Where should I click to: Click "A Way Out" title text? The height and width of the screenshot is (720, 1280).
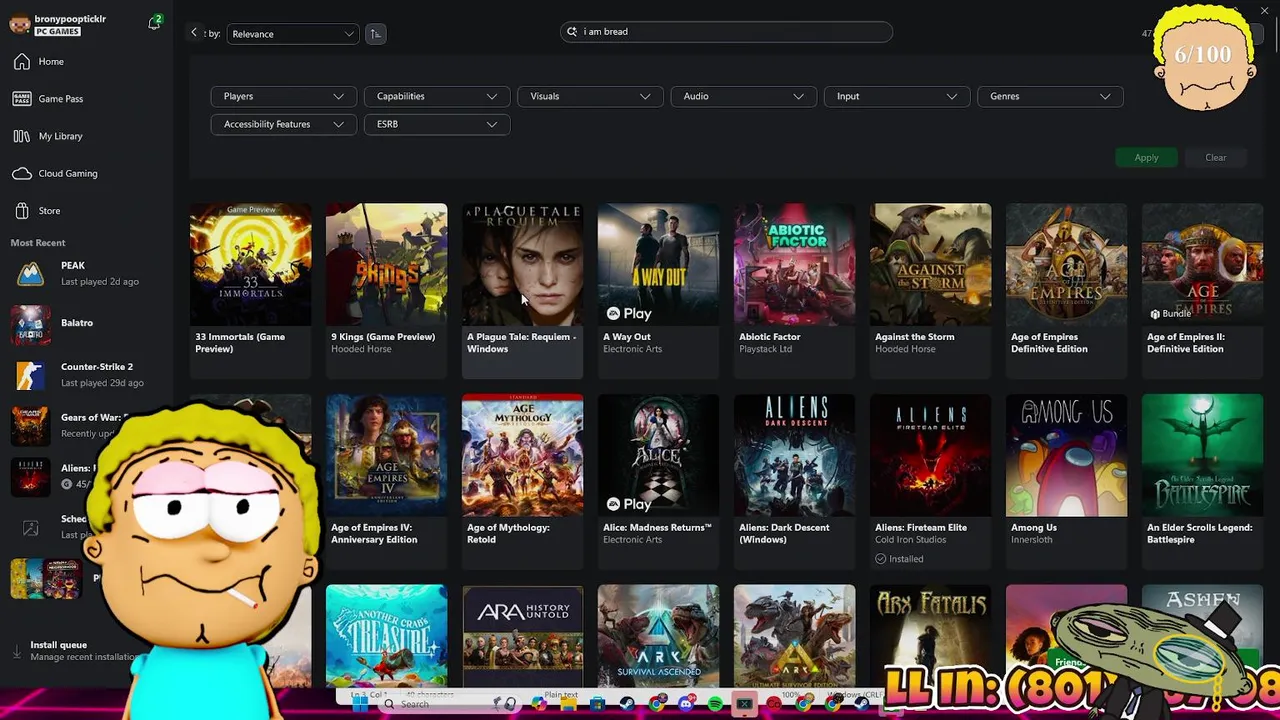click(627, 337)
